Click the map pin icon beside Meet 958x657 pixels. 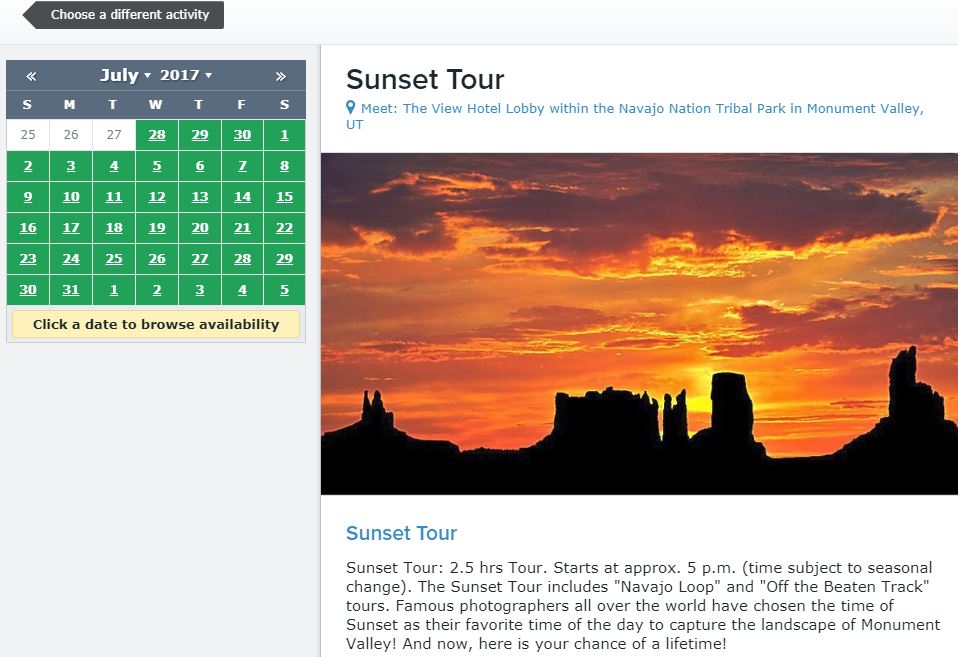click(350, 108)
